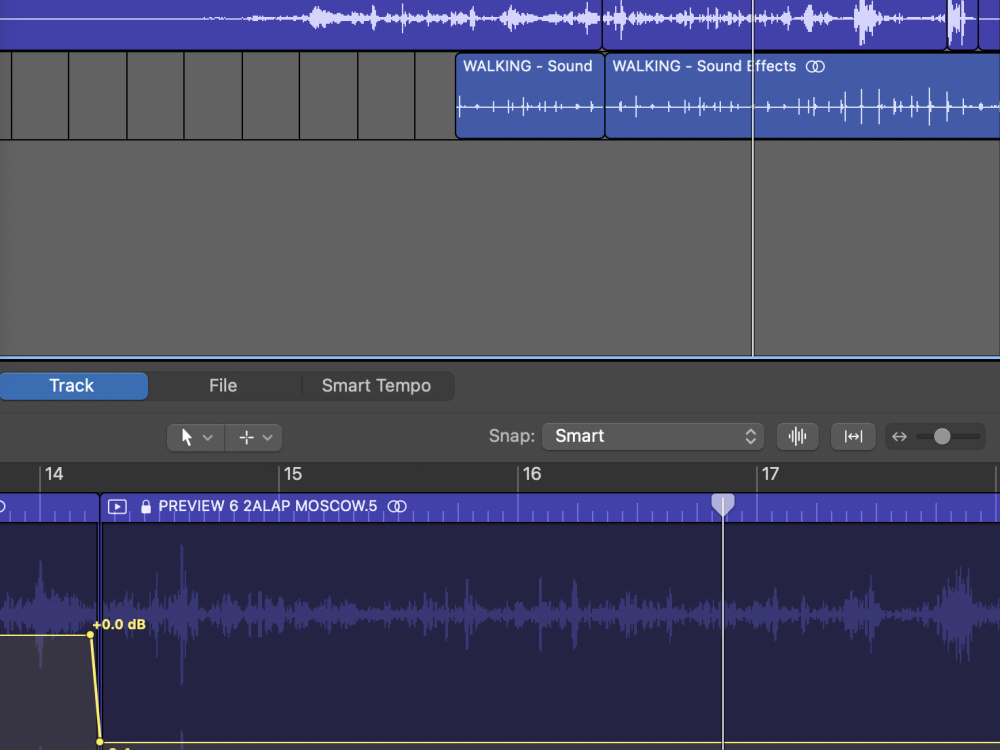Click the playhead handle in editor

[723, 504]
